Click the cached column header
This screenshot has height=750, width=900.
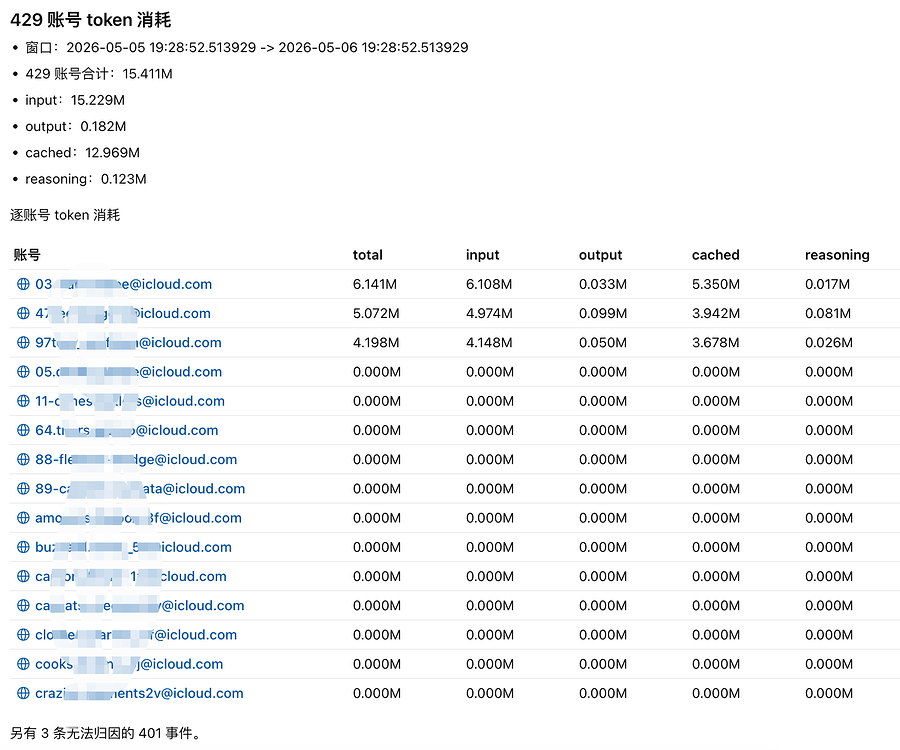[x=716, y=255]
